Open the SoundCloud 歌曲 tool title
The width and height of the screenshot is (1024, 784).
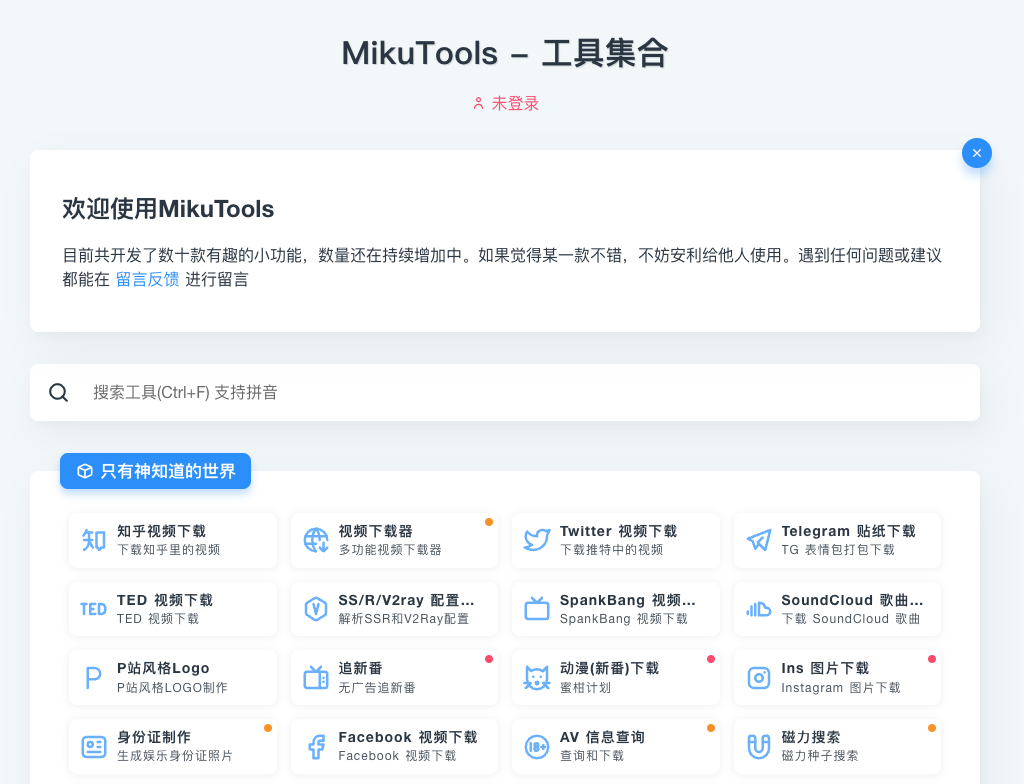coord(852,600)
